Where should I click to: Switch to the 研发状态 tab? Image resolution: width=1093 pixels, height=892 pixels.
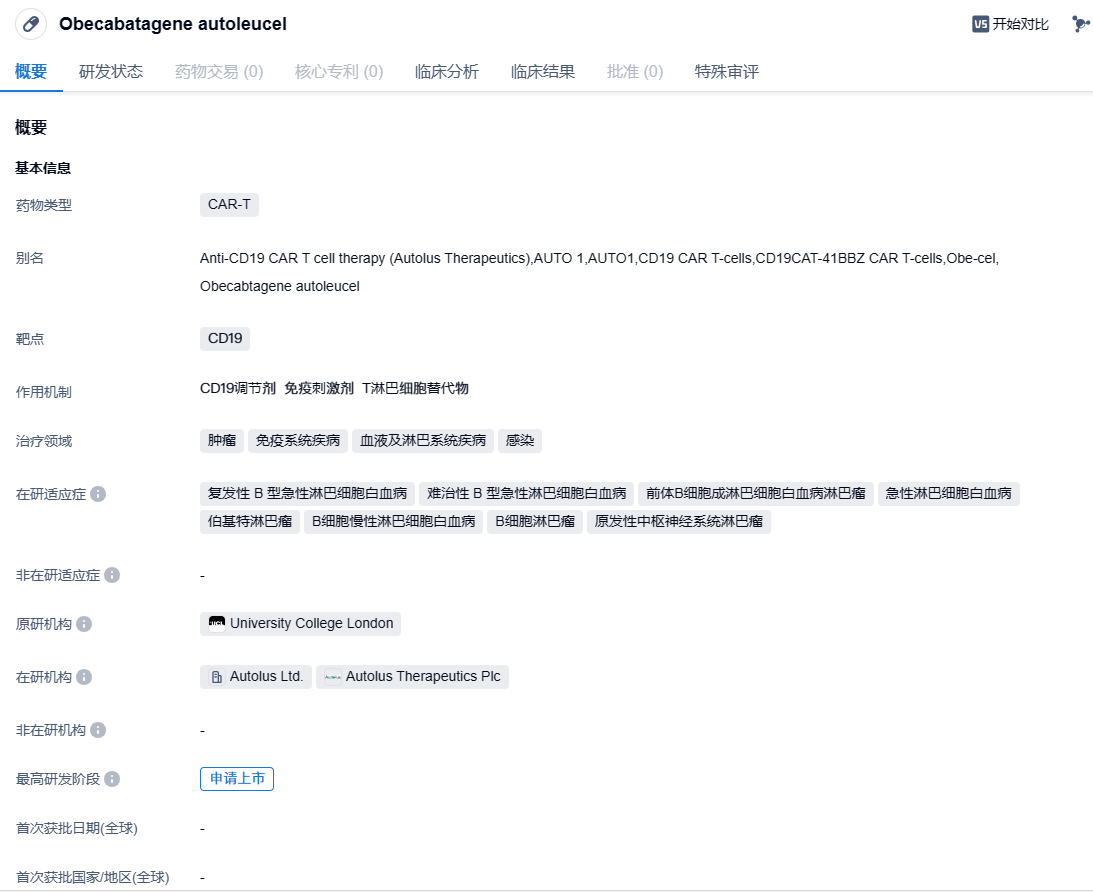pyautogui.click(x=111, y=72)
